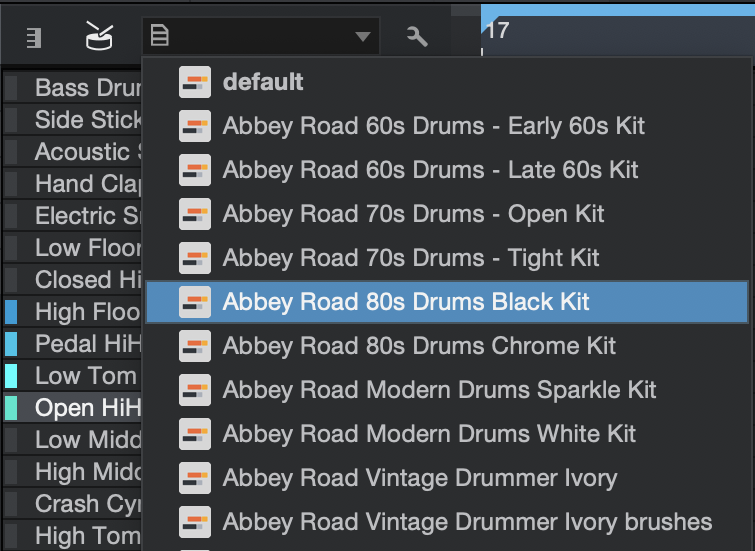The width and height of the screenshot is (755, 551).
Task: Click the preset icon for Modern White Kit
Action: (x=195, y=433)
